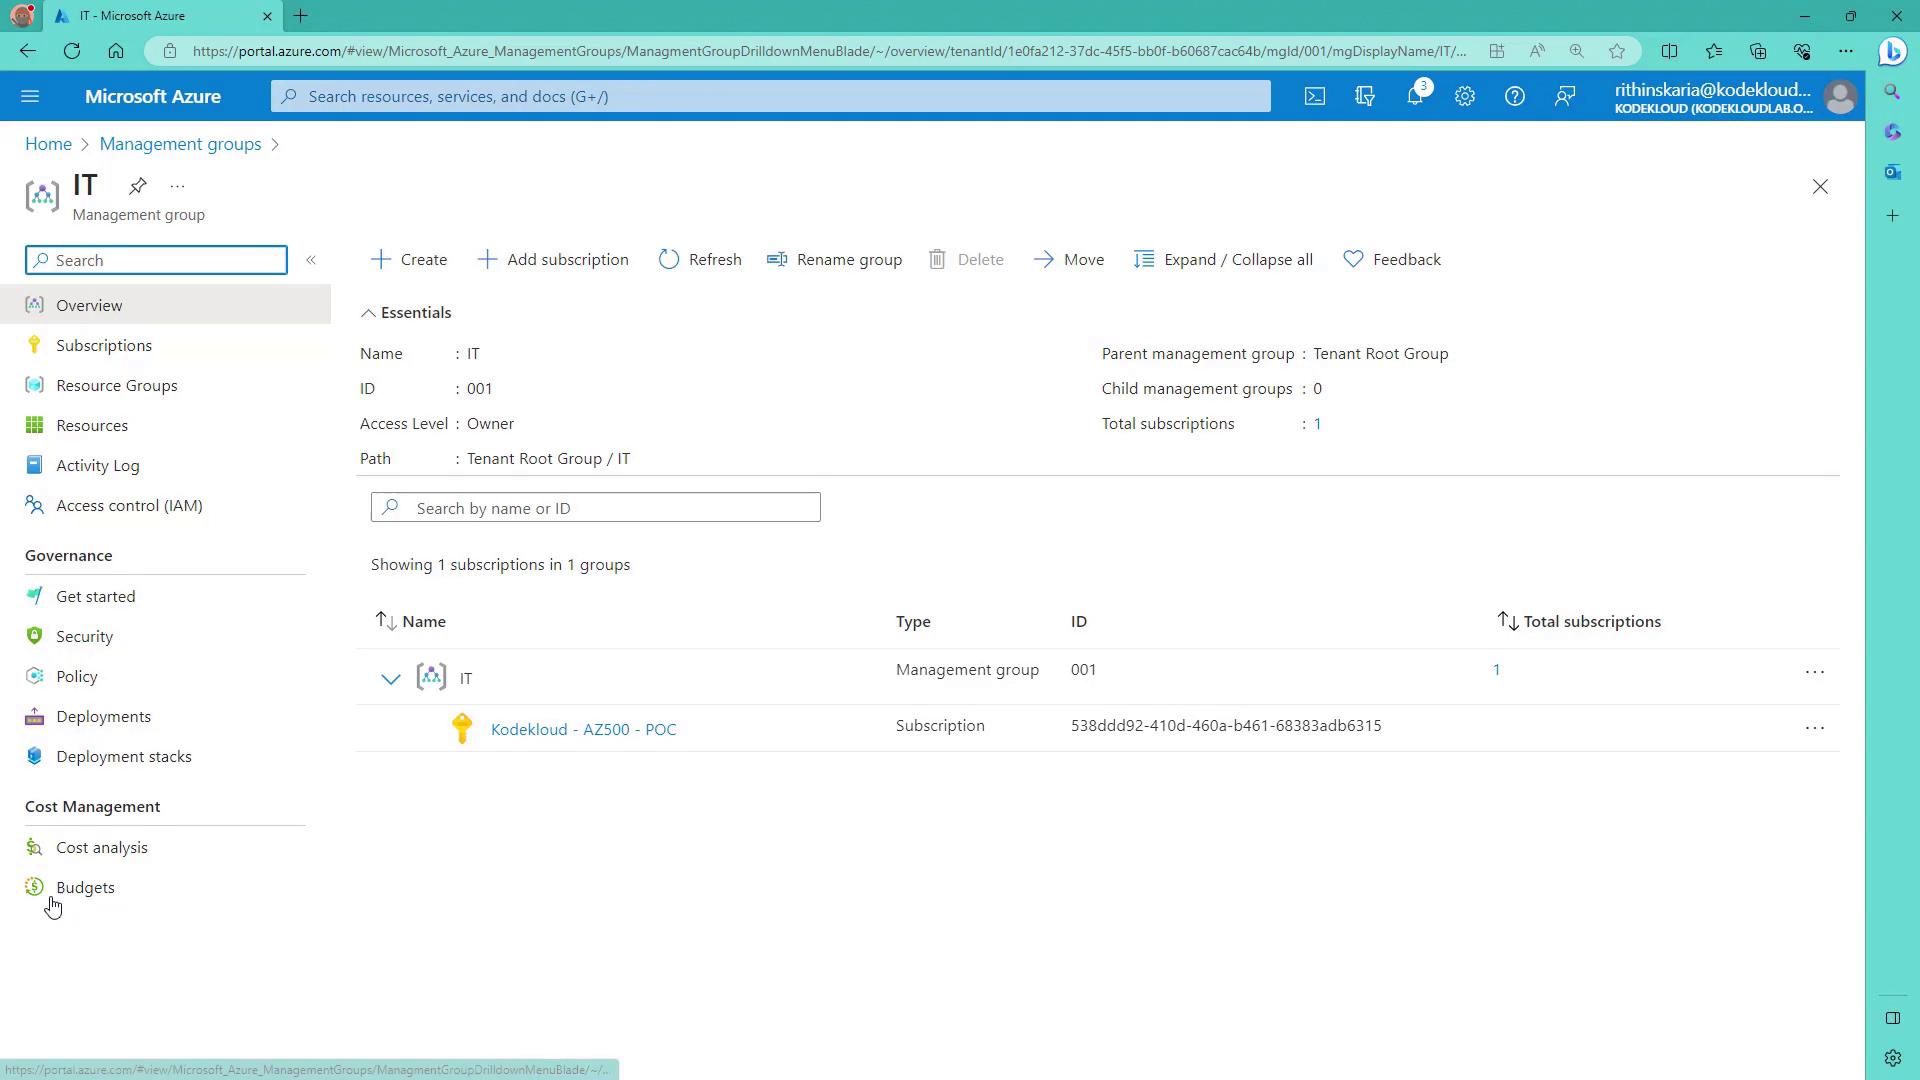
Task: Open the portal hamburger menu
Action: 30,96
